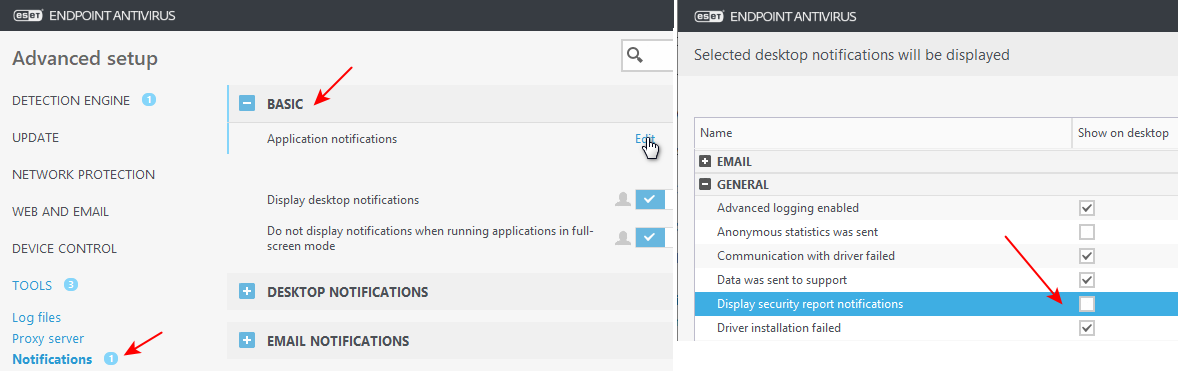Screen dimensions: 1178x371
Task: Select NETWORK PROTECTION in the sidebar
Action: tap(83, 174)
